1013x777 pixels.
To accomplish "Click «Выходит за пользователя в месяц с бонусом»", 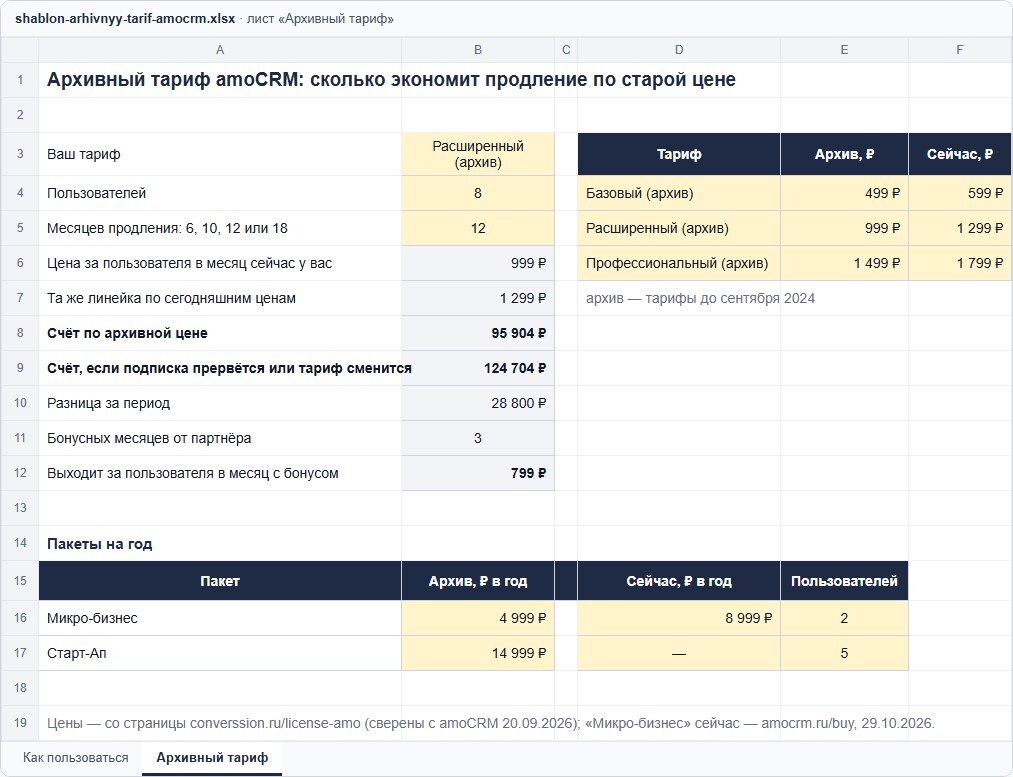I will click(x=193, y=473).
